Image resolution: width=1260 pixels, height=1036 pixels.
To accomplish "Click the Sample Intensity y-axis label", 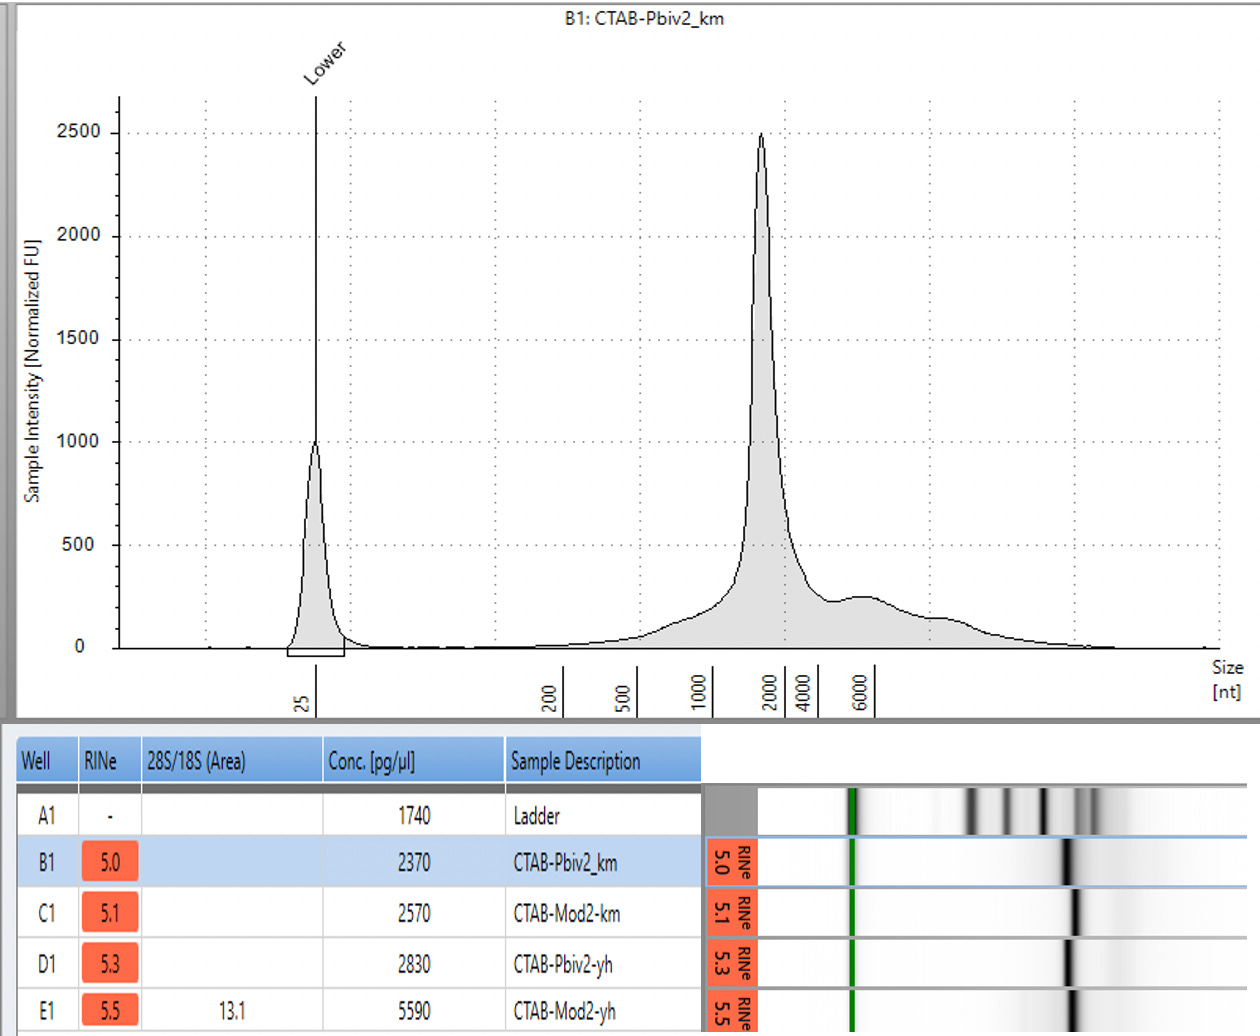I will coord(32,371).
